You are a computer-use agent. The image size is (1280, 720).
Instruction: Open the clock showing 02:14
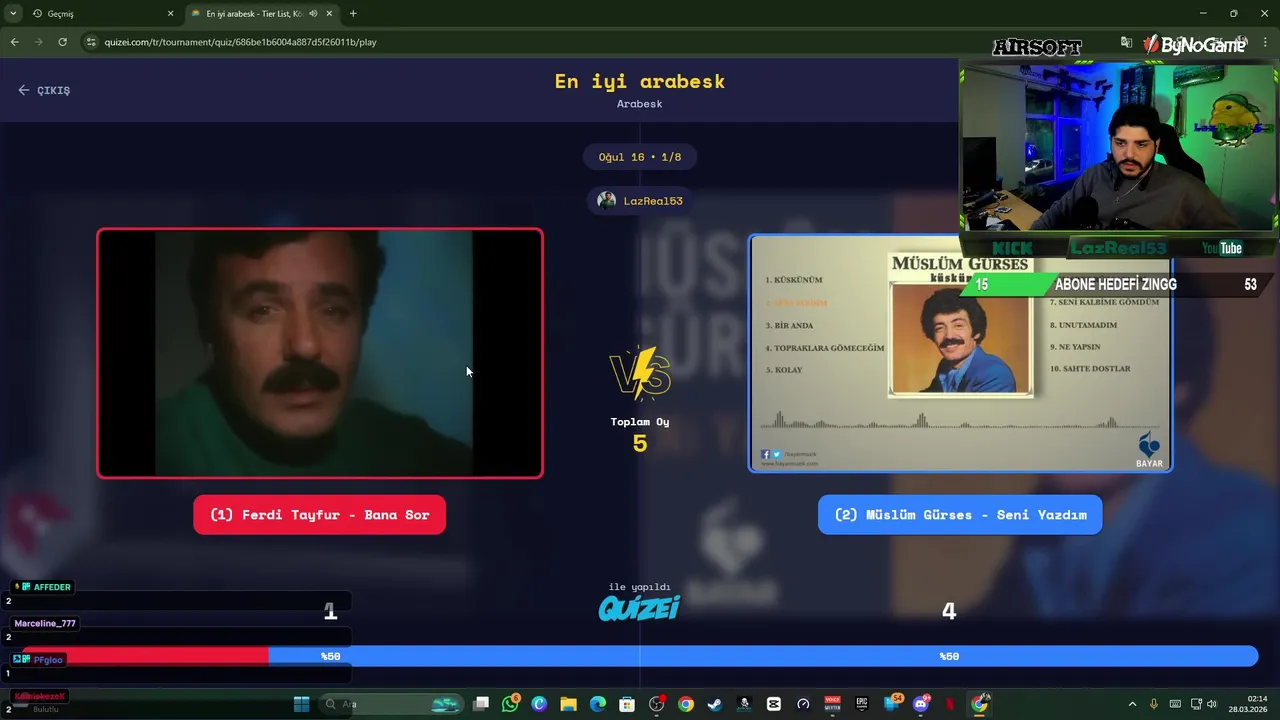pyautogui.click(x=1249, y=704)
